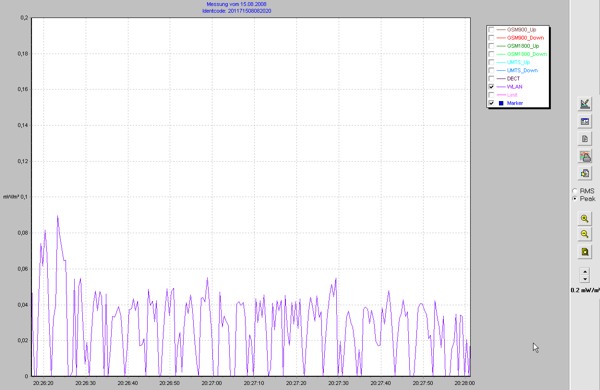Zoom in using the magnifier plus icon
600x390 pixels.
pos(585,219)
